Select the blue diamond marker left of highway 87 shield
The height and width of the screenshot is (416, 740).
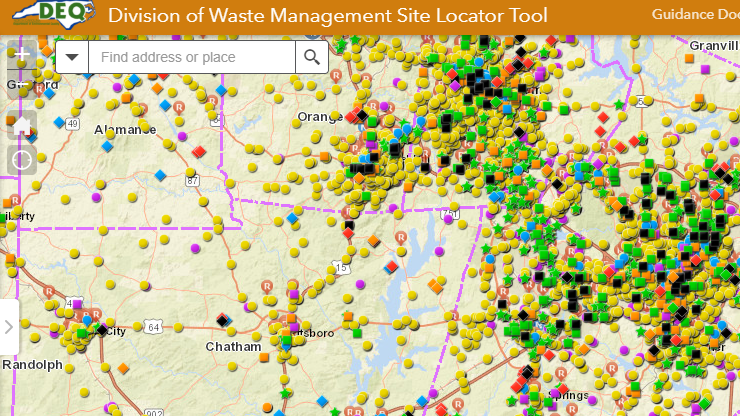tap(160, 176)
